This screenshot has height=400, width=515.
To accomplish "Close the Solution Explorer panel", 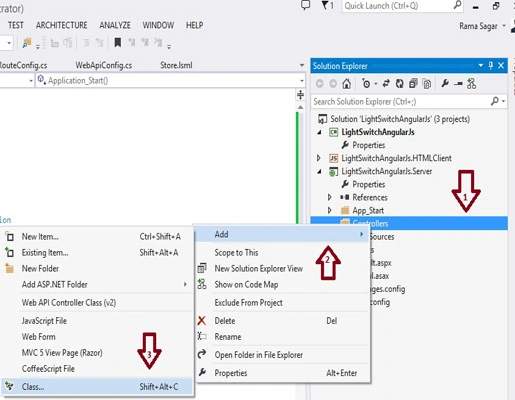I will click(501, 65).
